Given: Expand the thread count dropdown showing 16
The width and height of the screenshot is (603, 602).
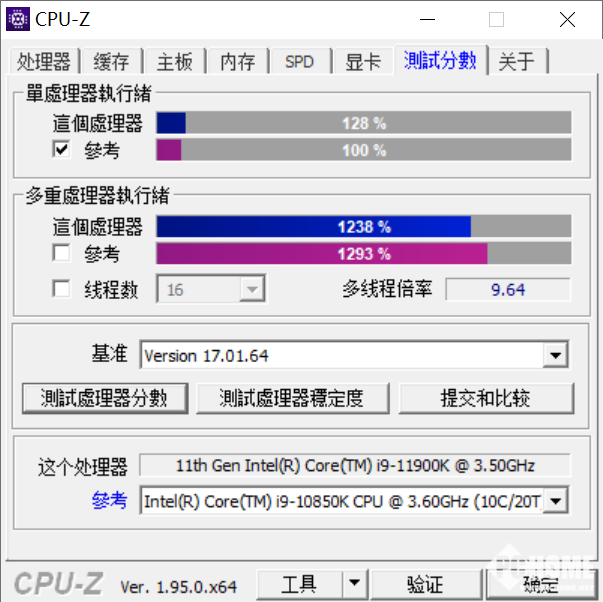Looking at the screenshot, I should coord(252,289).
